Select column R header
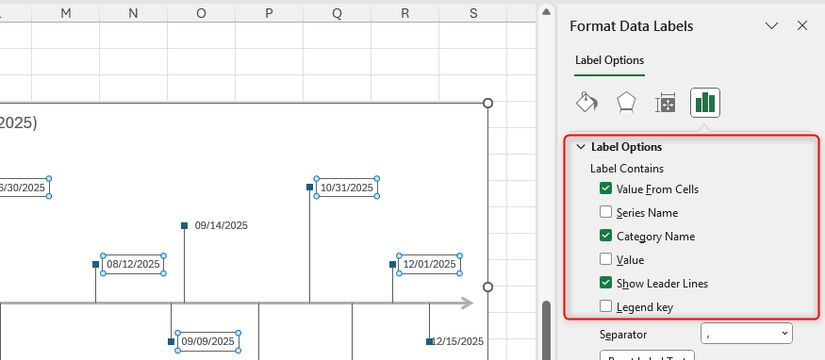The width and height of the screenshot is (825, 360). click(405, 14)
